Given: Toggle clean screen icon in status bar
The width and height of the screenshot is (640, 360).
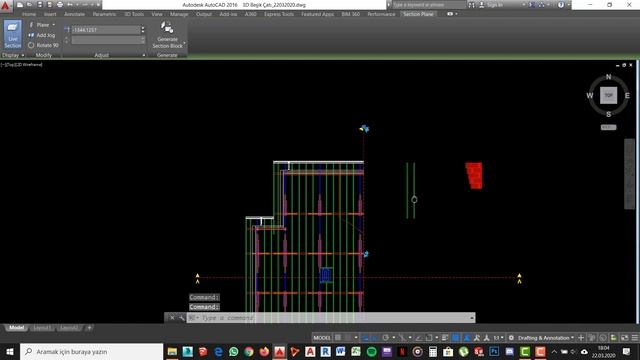Looking at the screenshot, I should click(624, 338).
